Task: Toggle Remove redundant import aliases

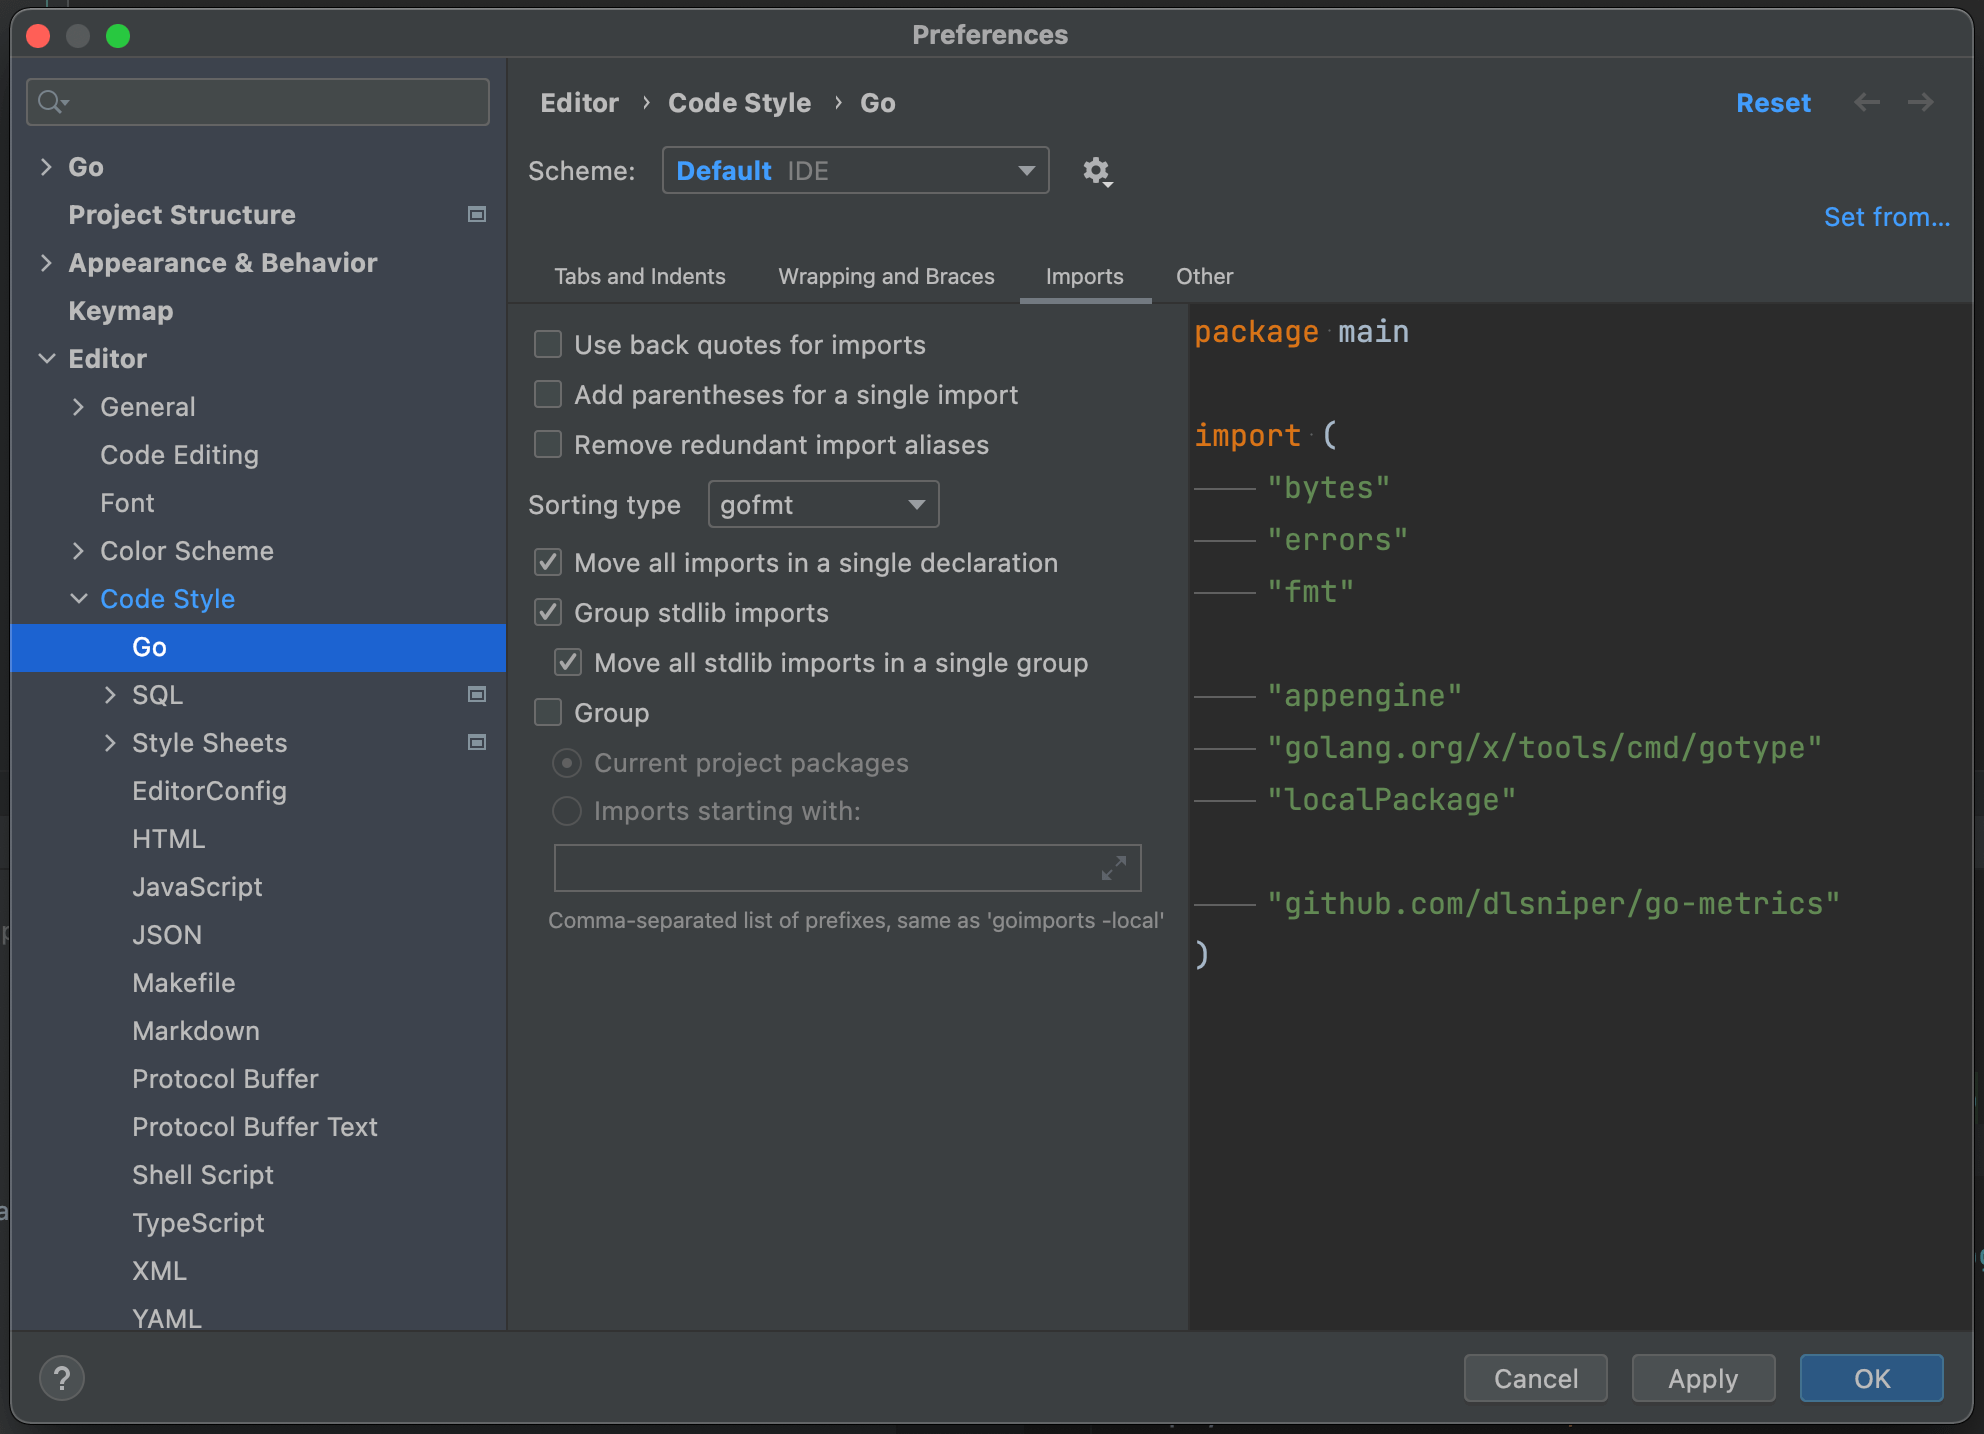Action: (548, 444)
